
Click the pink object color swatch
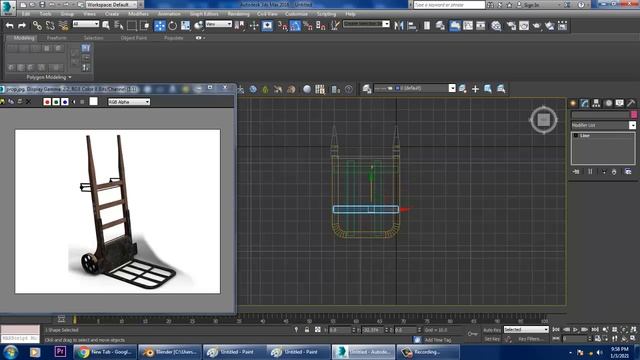(x=633, y=115)
